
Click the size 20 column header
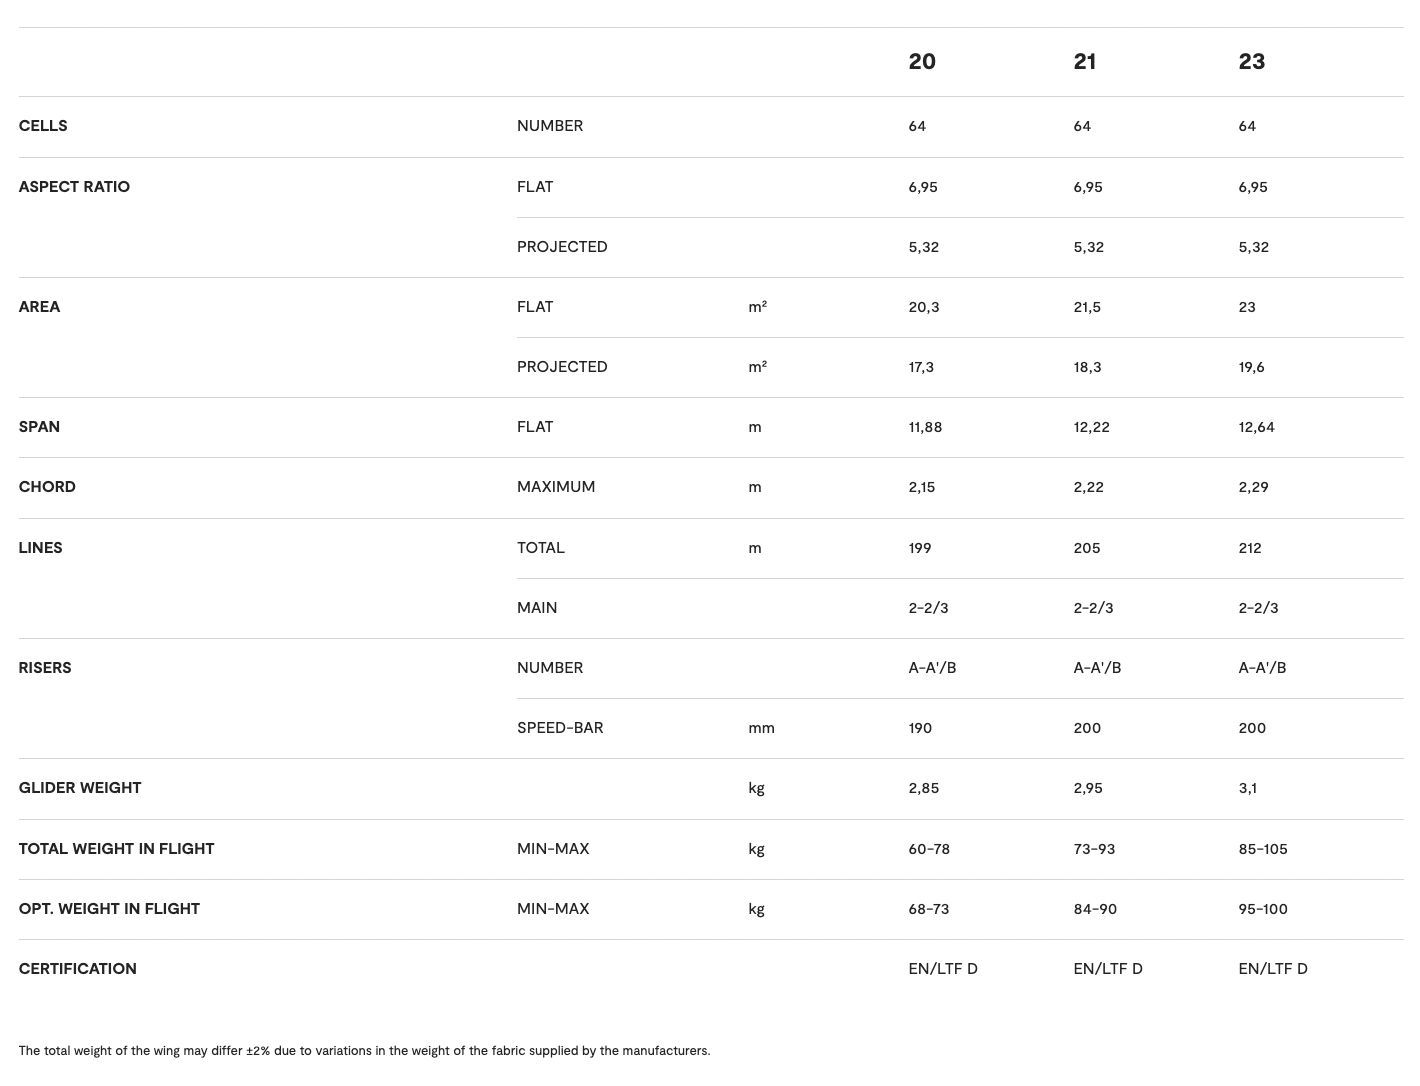921,62
